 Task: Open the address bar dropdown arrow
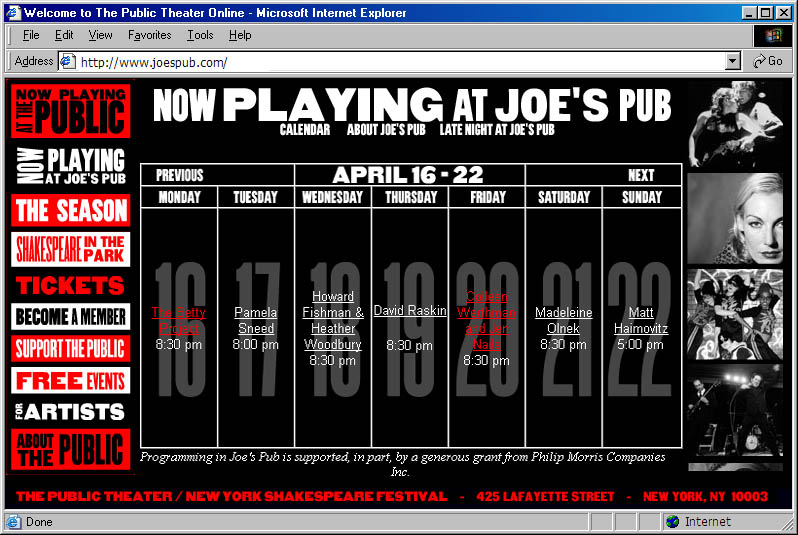pos(732,62)
